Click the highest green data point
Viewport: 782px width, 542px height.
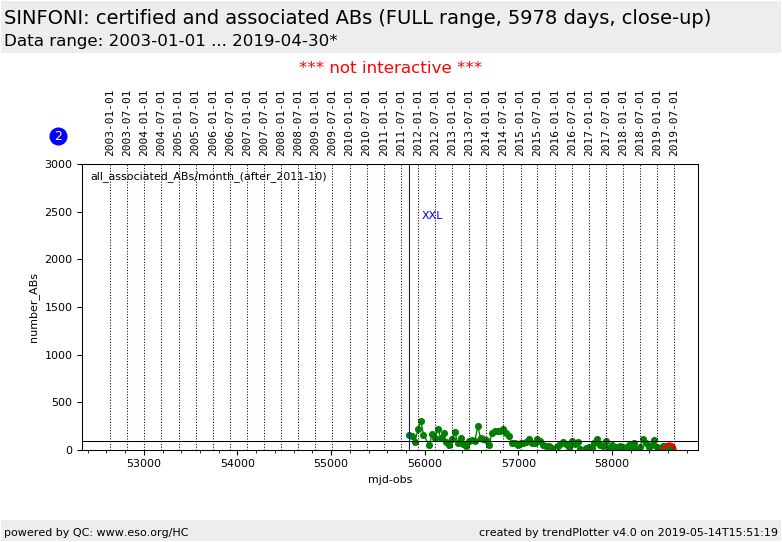tap(421, 422)
